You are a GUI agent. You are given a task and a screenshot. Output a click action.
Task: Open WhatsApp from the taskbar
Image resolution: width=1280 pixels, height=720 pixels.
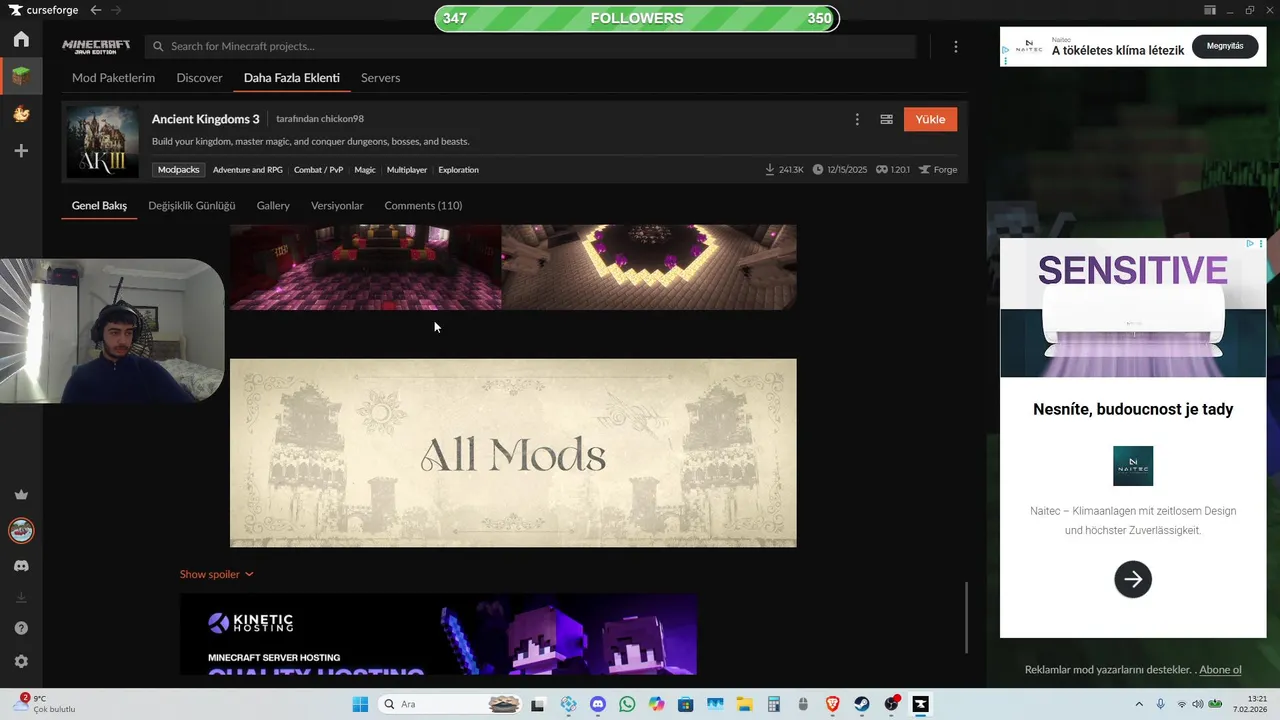[627, 704]
